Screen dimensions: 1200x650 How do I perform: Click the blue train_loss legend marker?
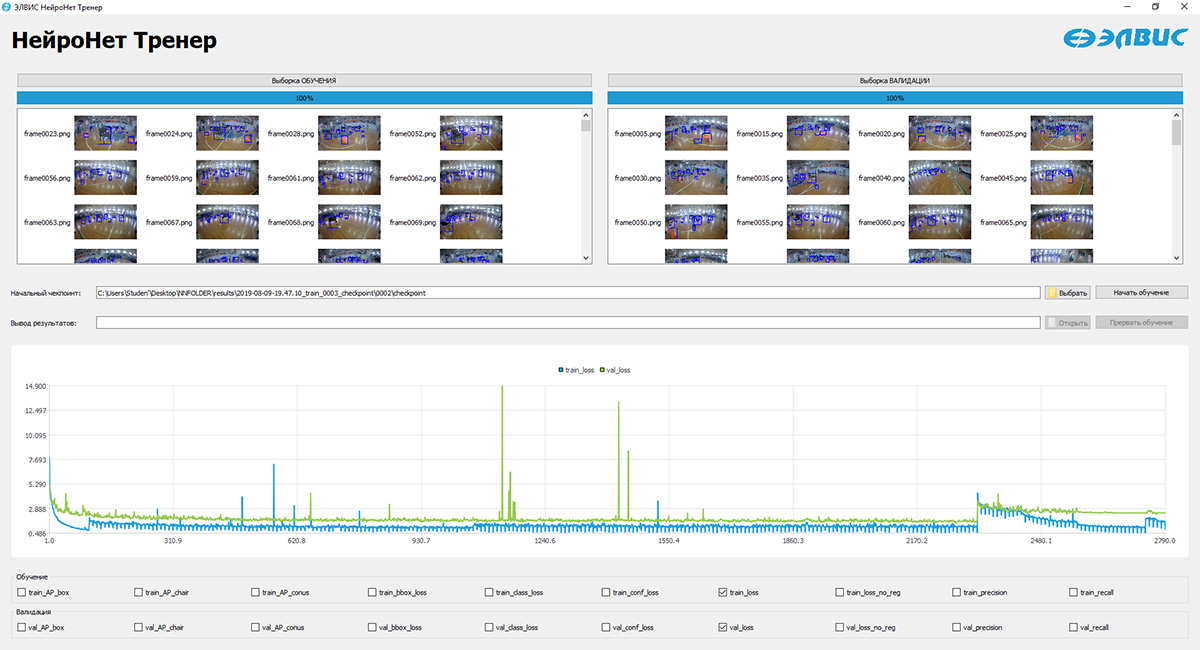click(x=561, y=370)
